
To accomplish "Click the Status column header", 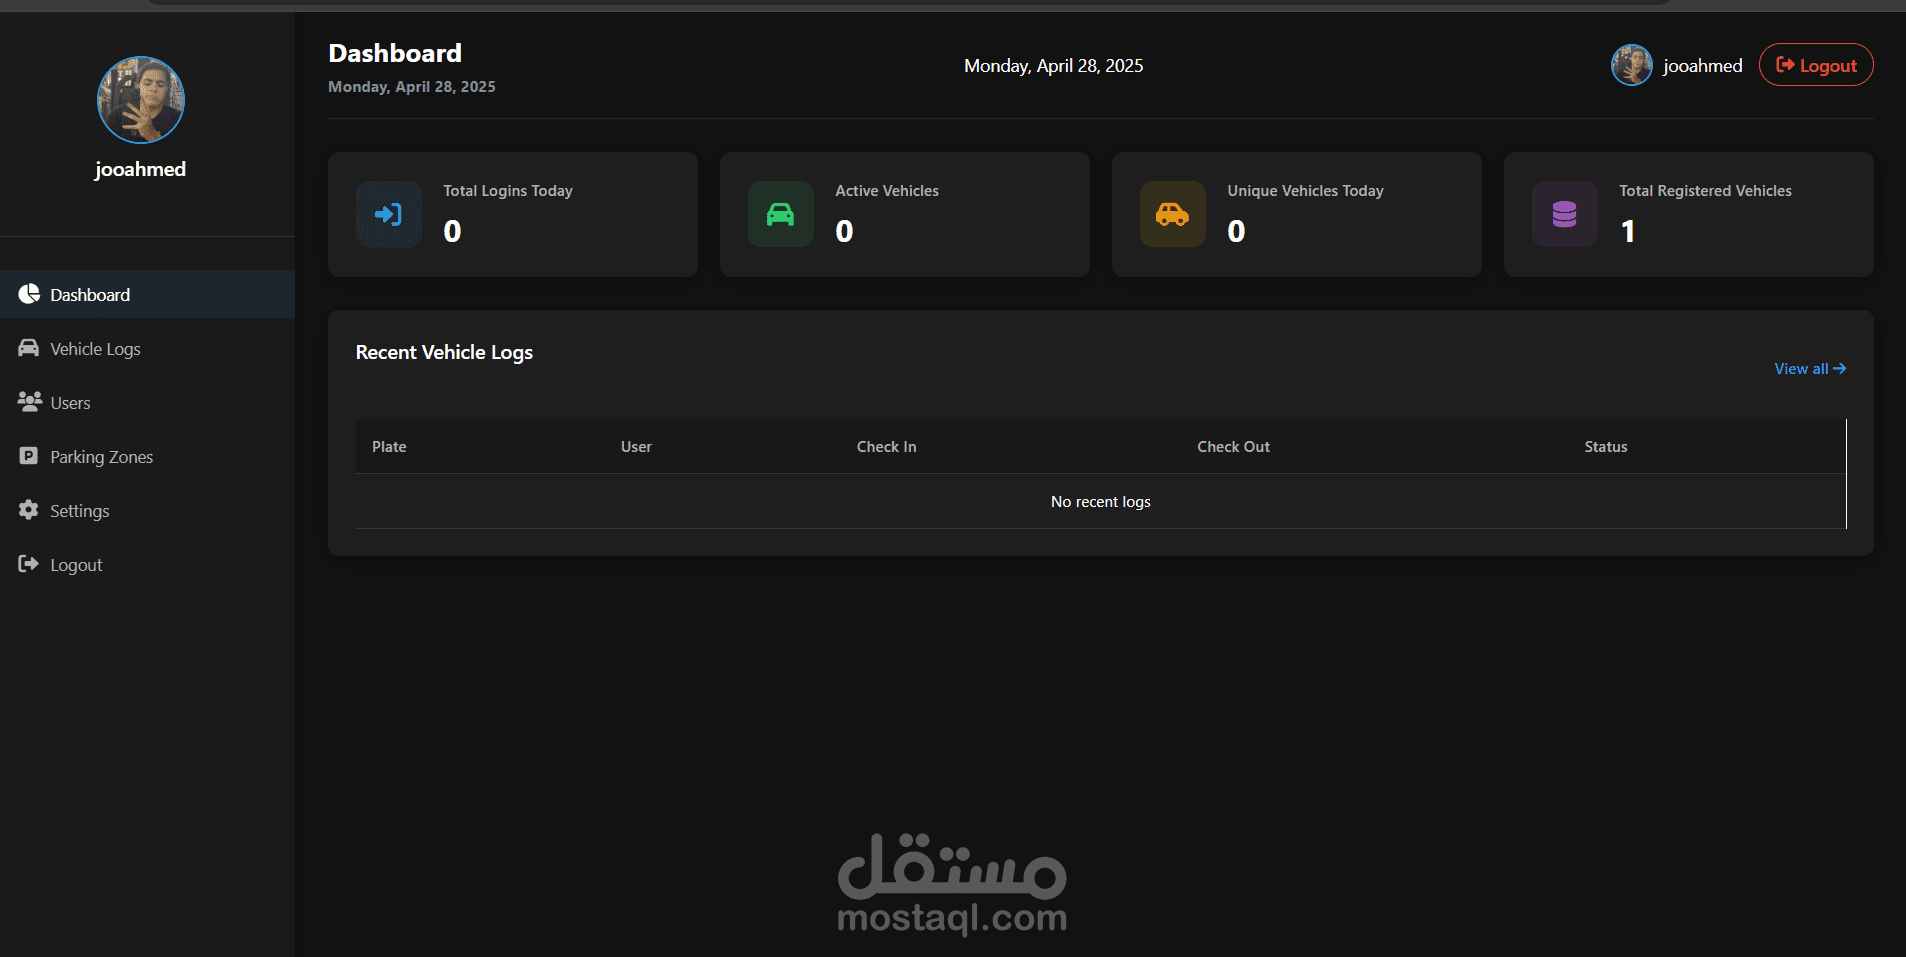I will coord(1606,447).
